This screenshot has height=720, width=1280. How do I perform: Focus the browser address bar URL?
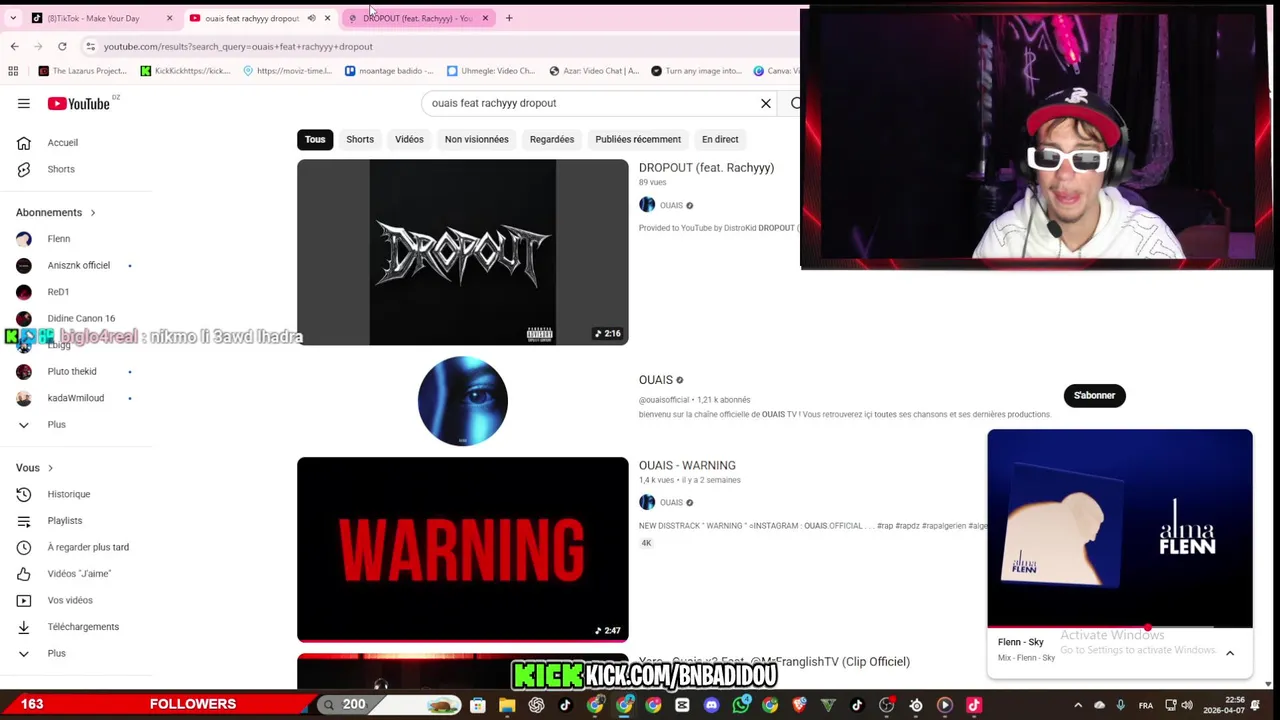coord(238,46)
